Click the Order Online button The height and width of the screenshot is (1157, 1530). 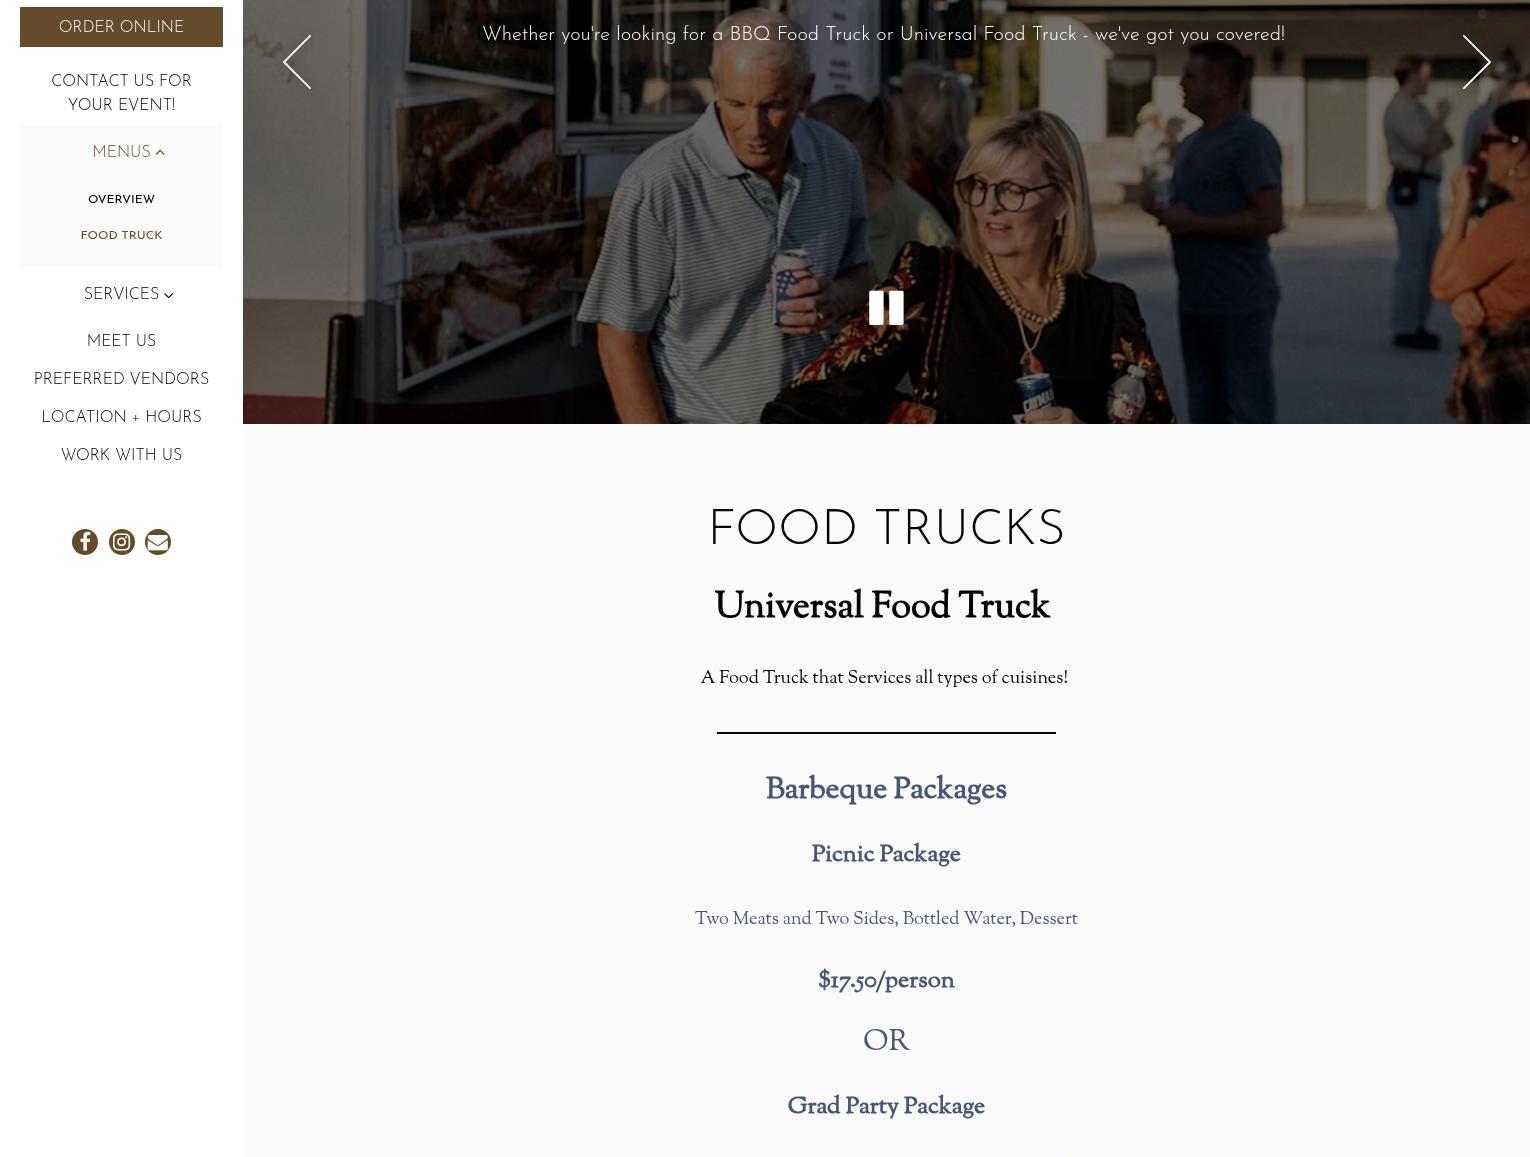pos(121,27)
